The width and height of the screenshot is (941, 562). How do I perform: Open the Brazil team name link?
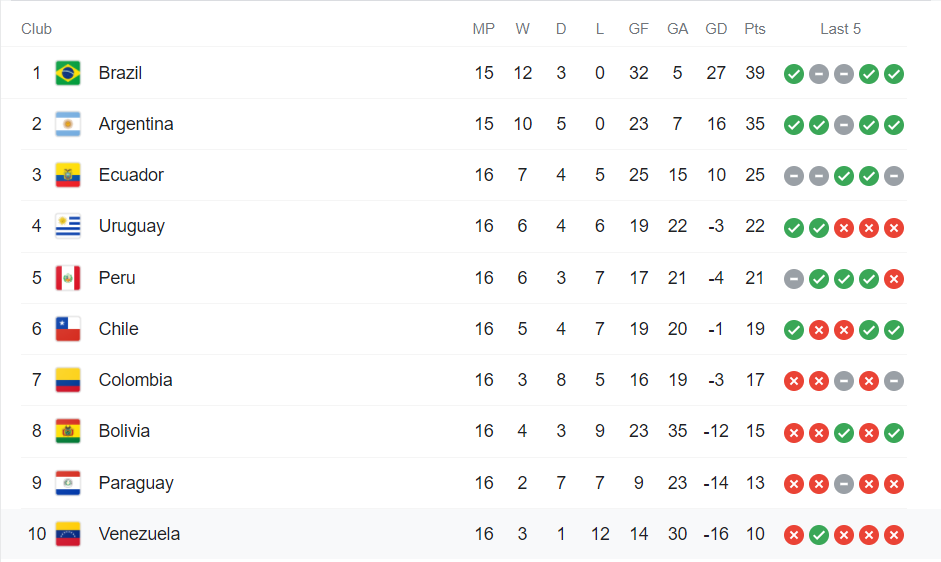click(x=120, y=73)
